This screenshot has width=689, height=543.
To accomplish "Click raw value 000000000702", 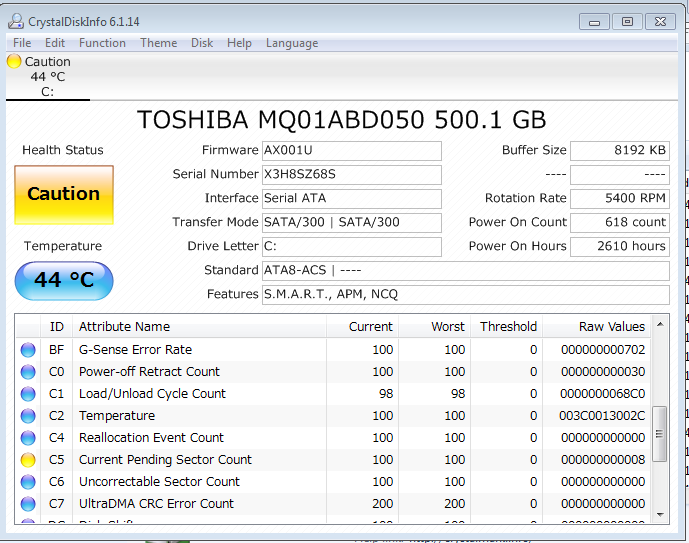I will tap(603, 350).
